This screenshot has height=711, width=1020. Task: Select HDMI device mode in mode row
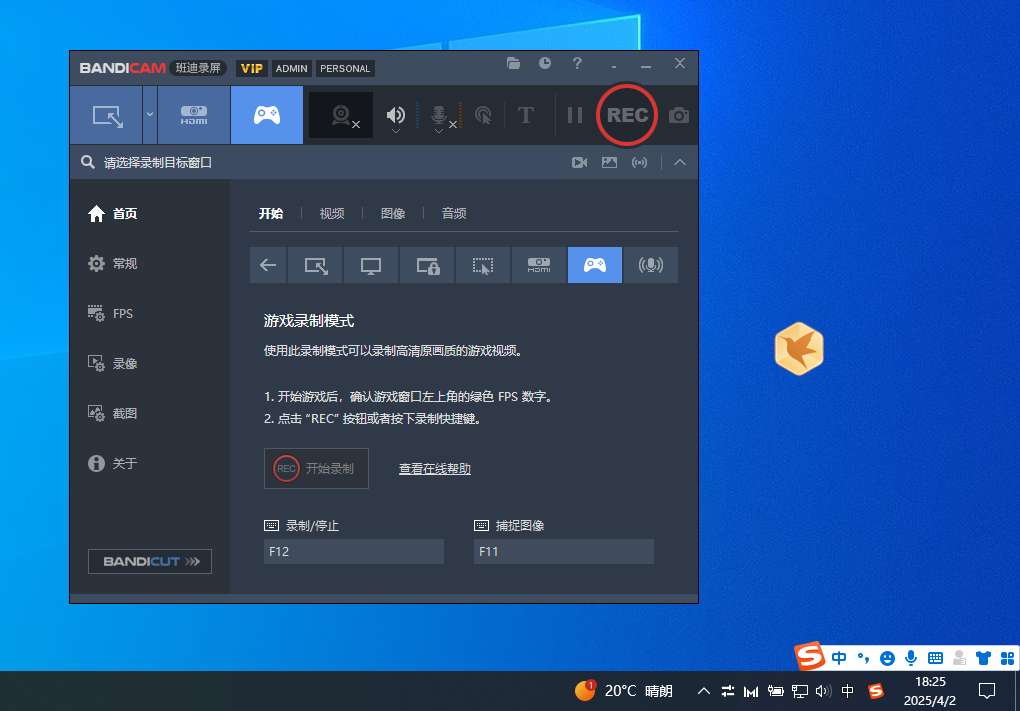[539, 265]
